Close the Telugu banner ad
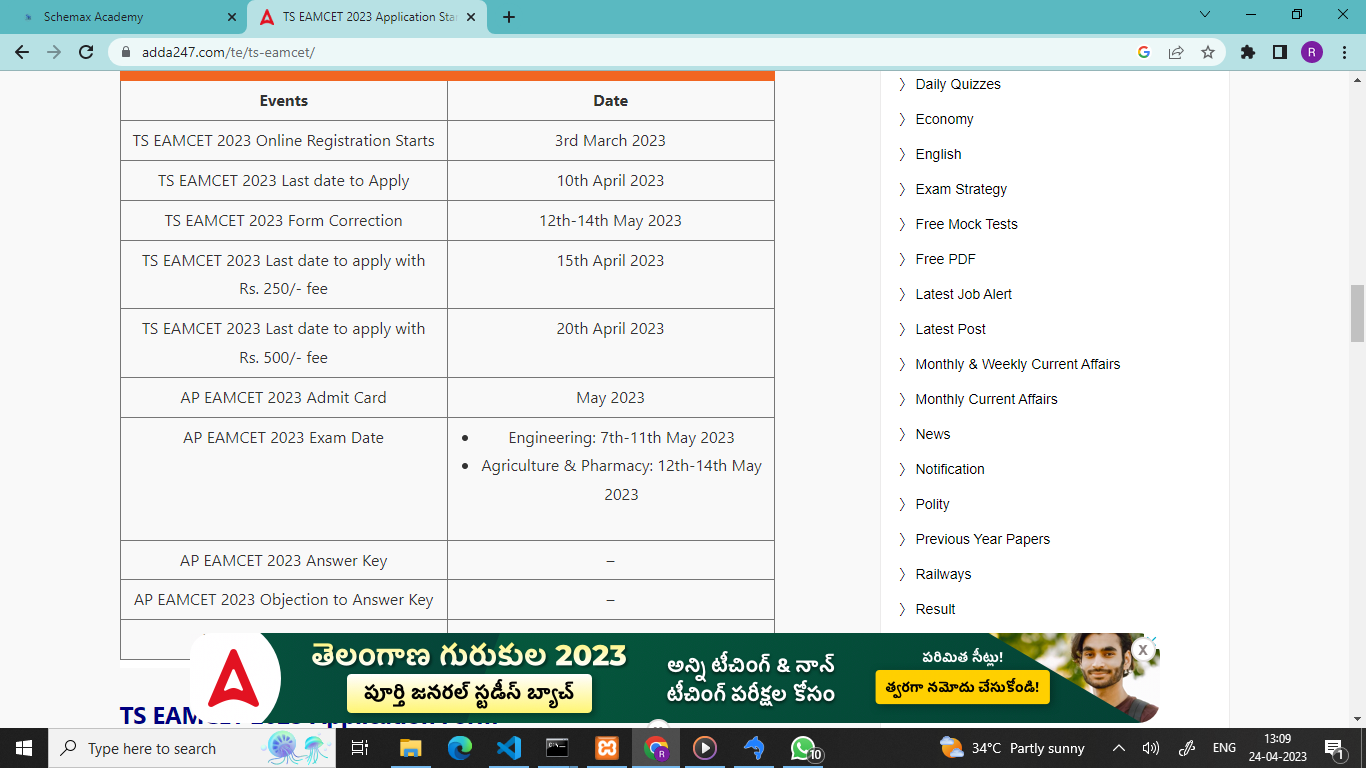This screenshot has width=1366, height=768. pyautogui.click(x=1143, y=649)
